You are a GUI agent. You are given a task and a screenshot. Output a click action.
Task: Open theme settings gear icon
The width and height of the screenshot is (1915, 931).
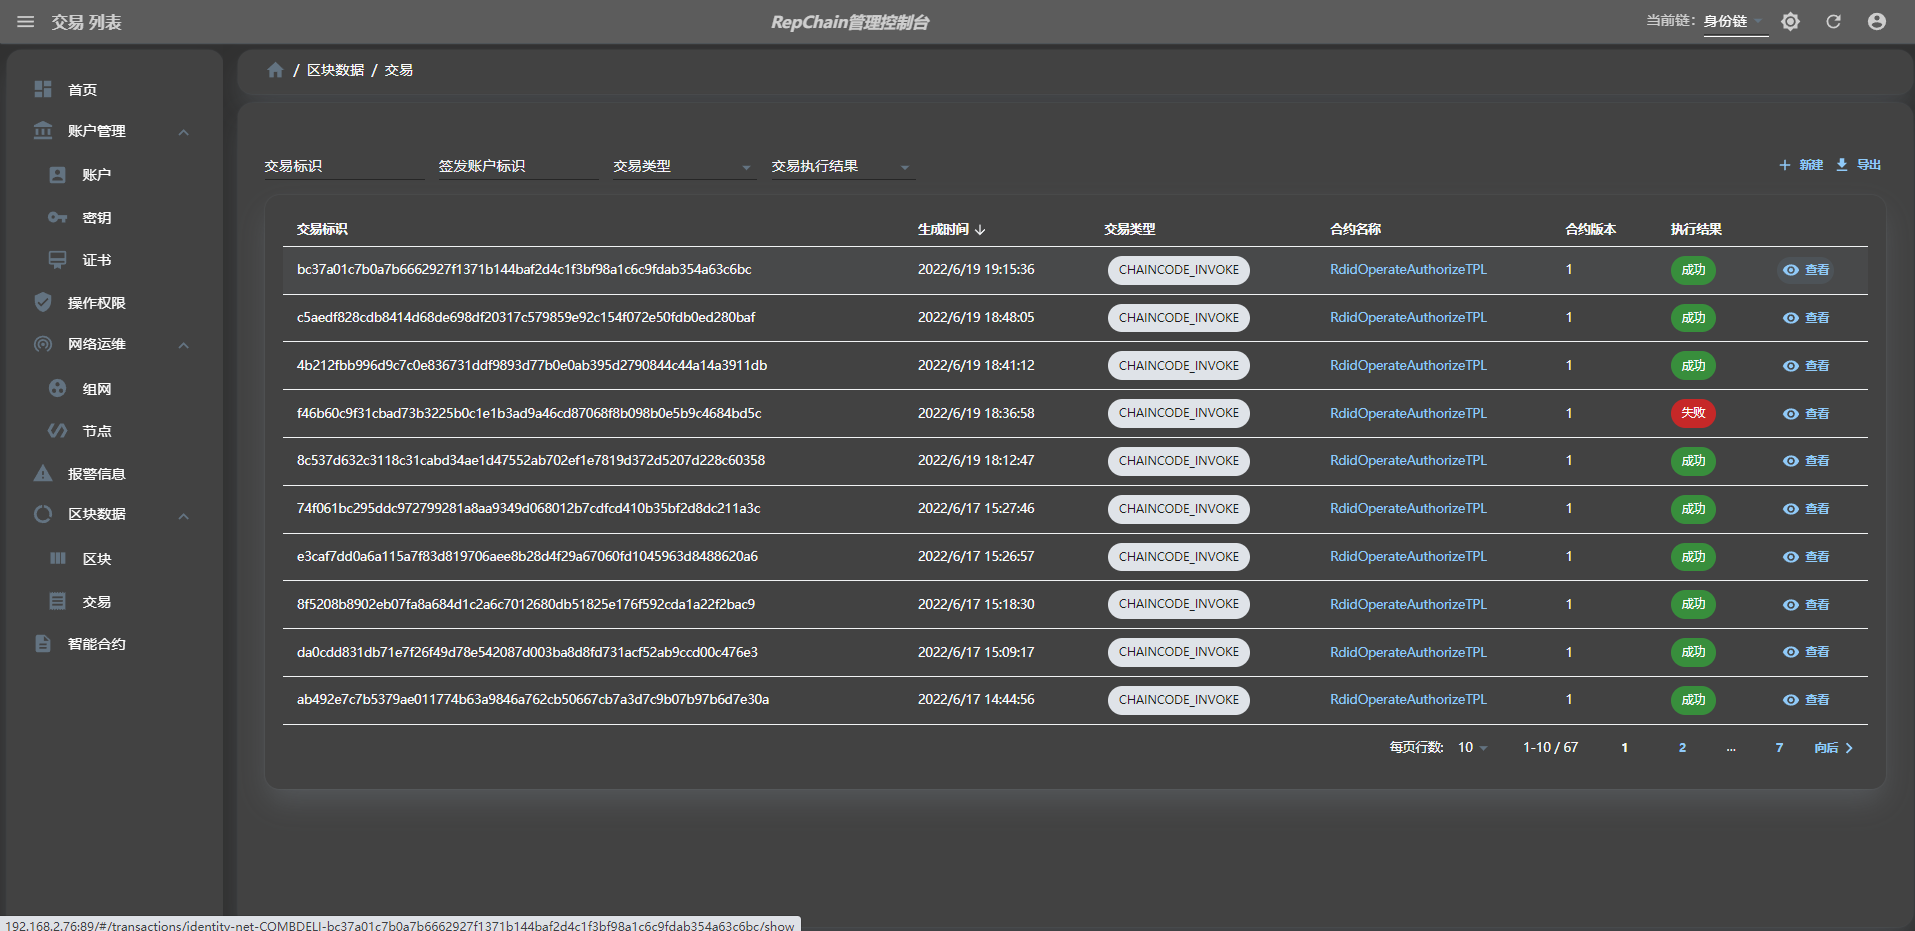[x=1790, y=21]
